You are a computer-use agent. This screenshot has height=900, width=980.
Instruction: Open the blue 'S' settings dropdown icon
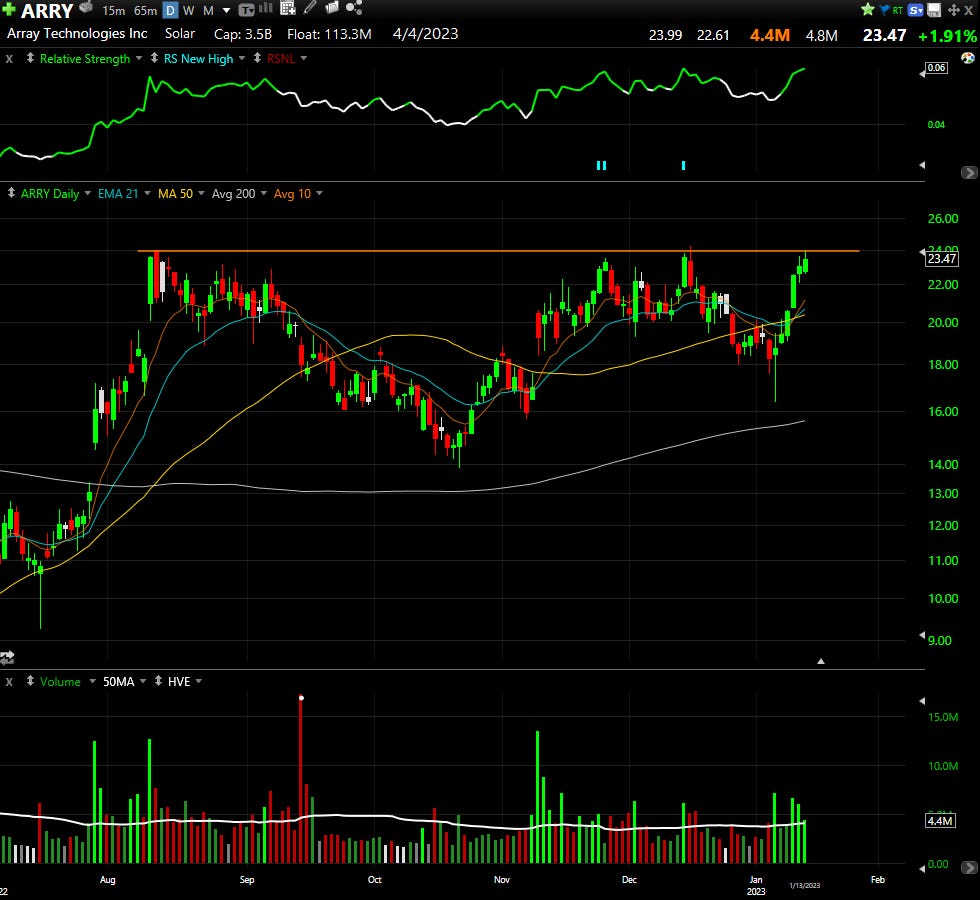(916, 10)
